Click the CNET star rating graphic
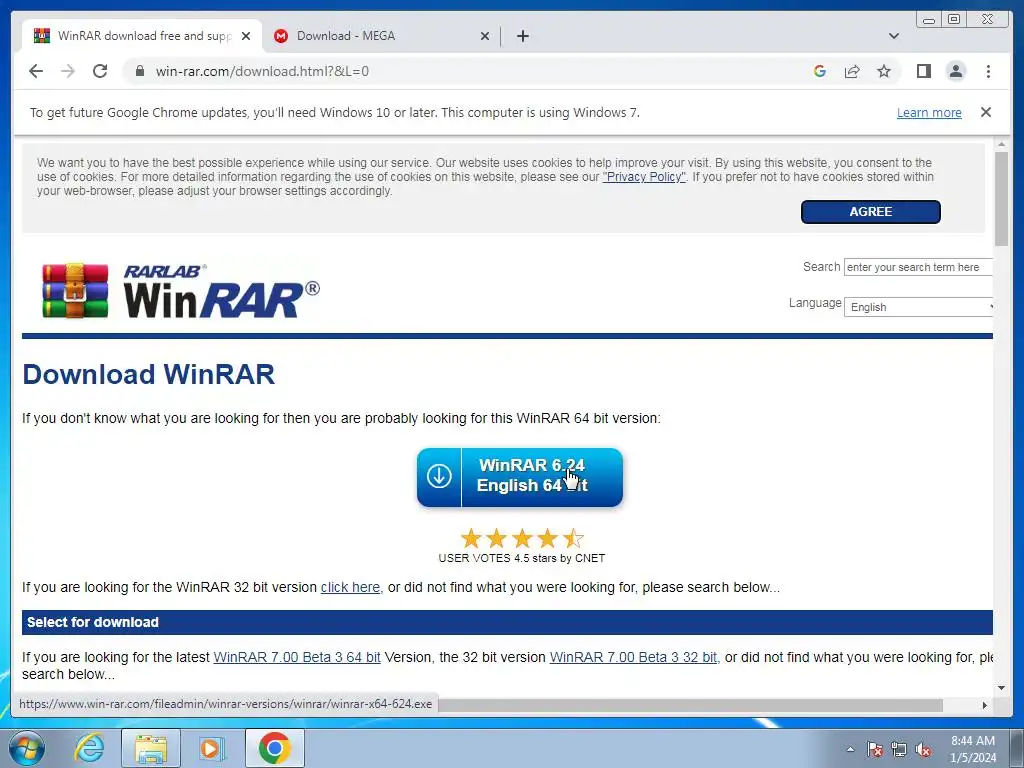 click(x=521, y=539)
